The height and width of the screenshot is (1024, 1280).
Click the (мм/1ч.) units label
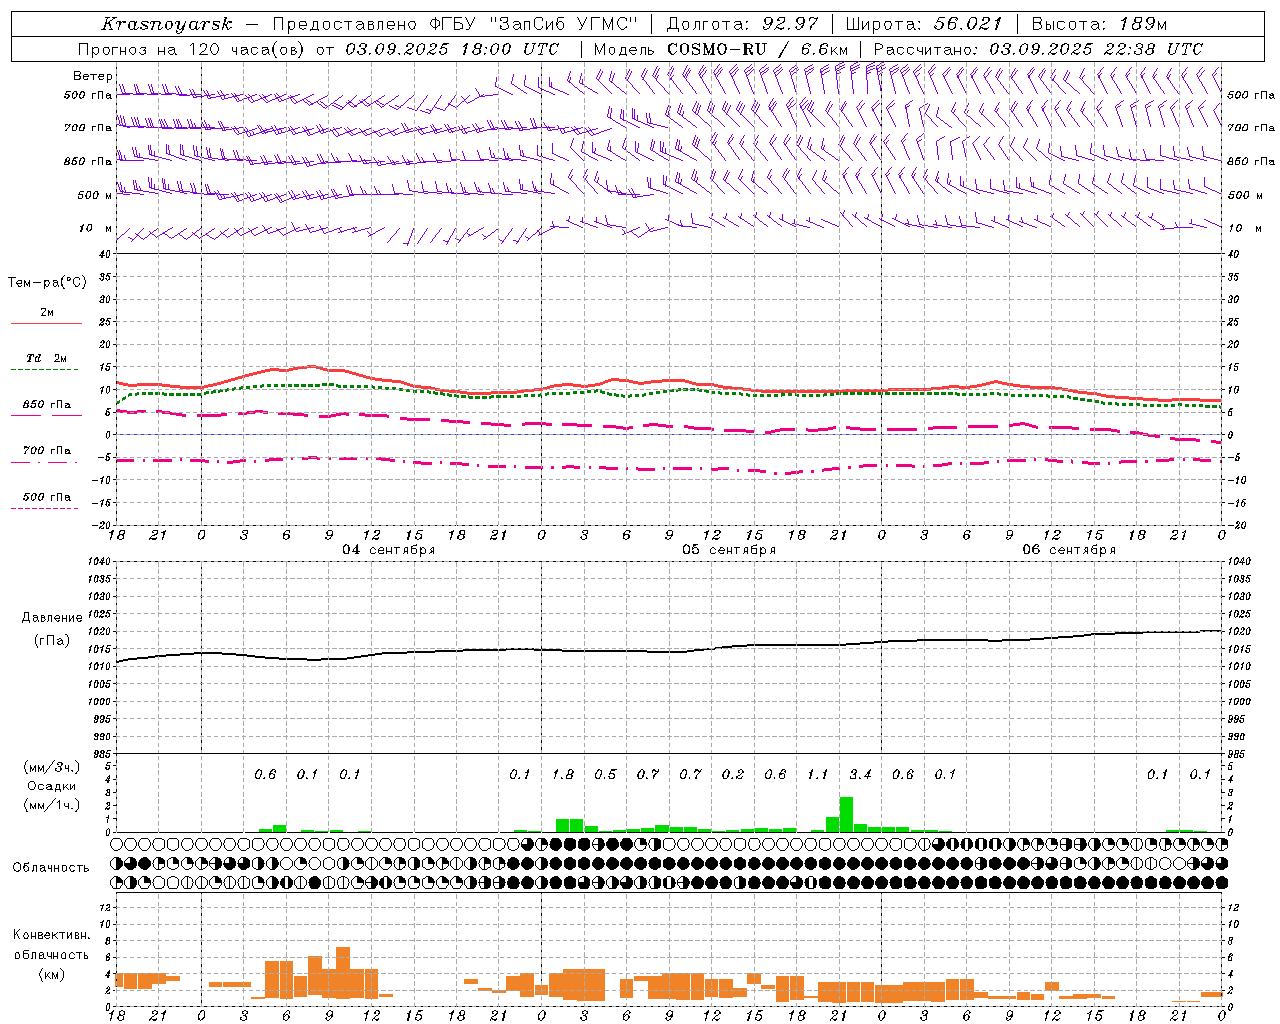[x=49, y=805]
